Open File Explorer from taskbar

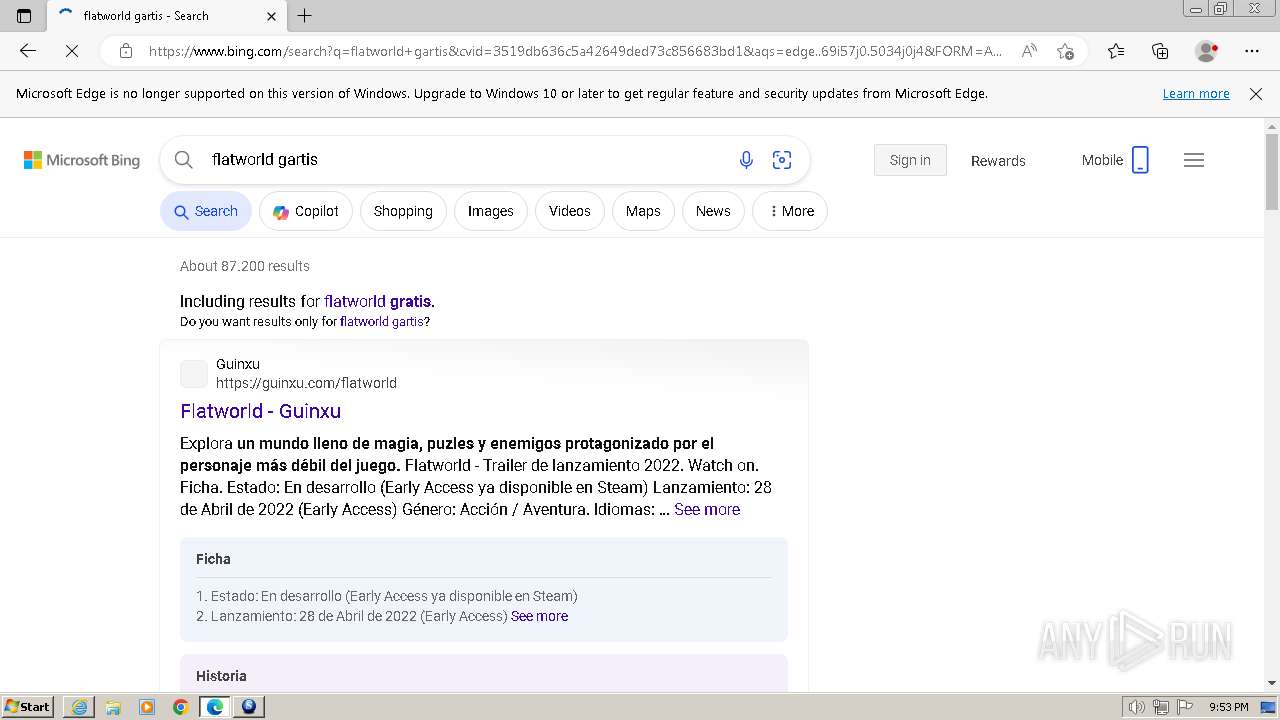tap(113, 707)
